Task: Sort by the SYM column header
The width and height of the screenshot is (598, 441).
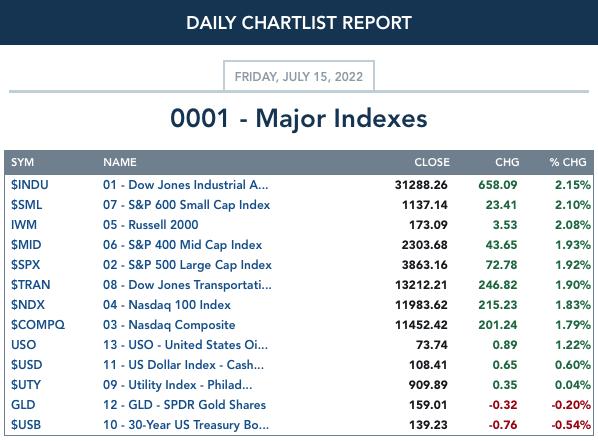Action: coord(22,162)
